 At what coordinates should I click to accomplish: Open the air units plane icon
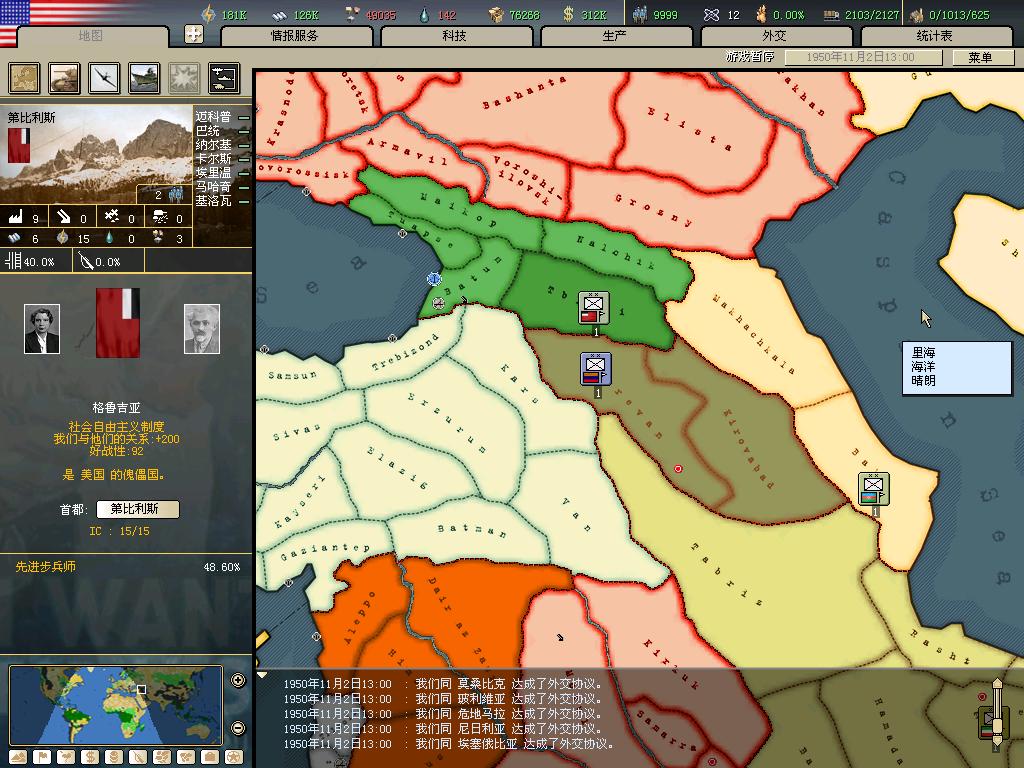click(104, 78)
